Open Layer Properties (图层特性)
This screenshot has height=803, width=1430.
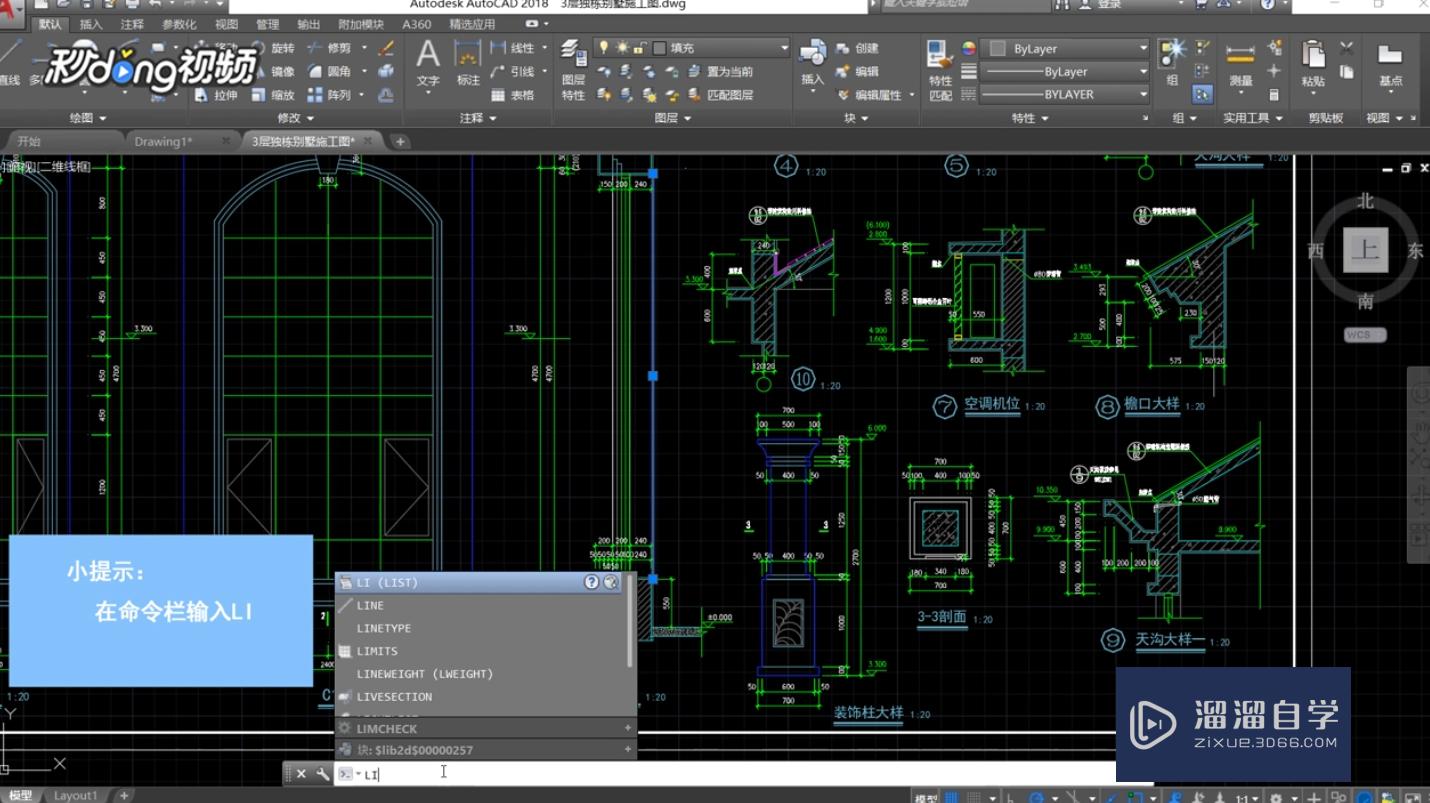tap(573, 68)
